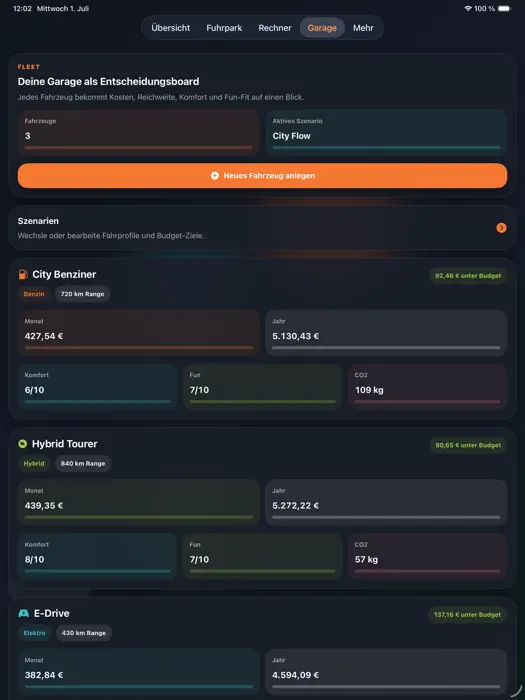This screenshot has height=700, width=525.
Task: Open the Fahrzeuge count tile
Action: [139, 133]
